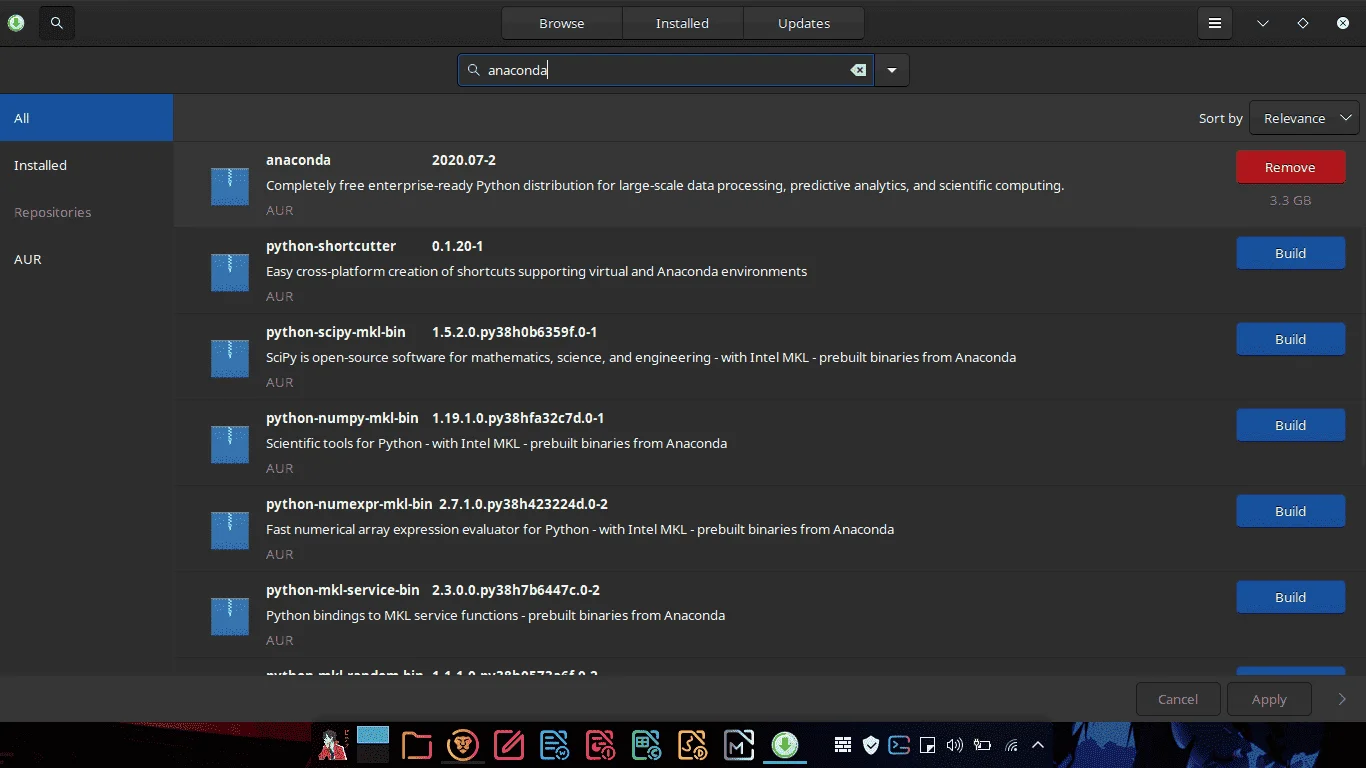Click the python-numexpr-mkl-bin package name
Viewport: 1366px width, 768px height.
(349, 504)
